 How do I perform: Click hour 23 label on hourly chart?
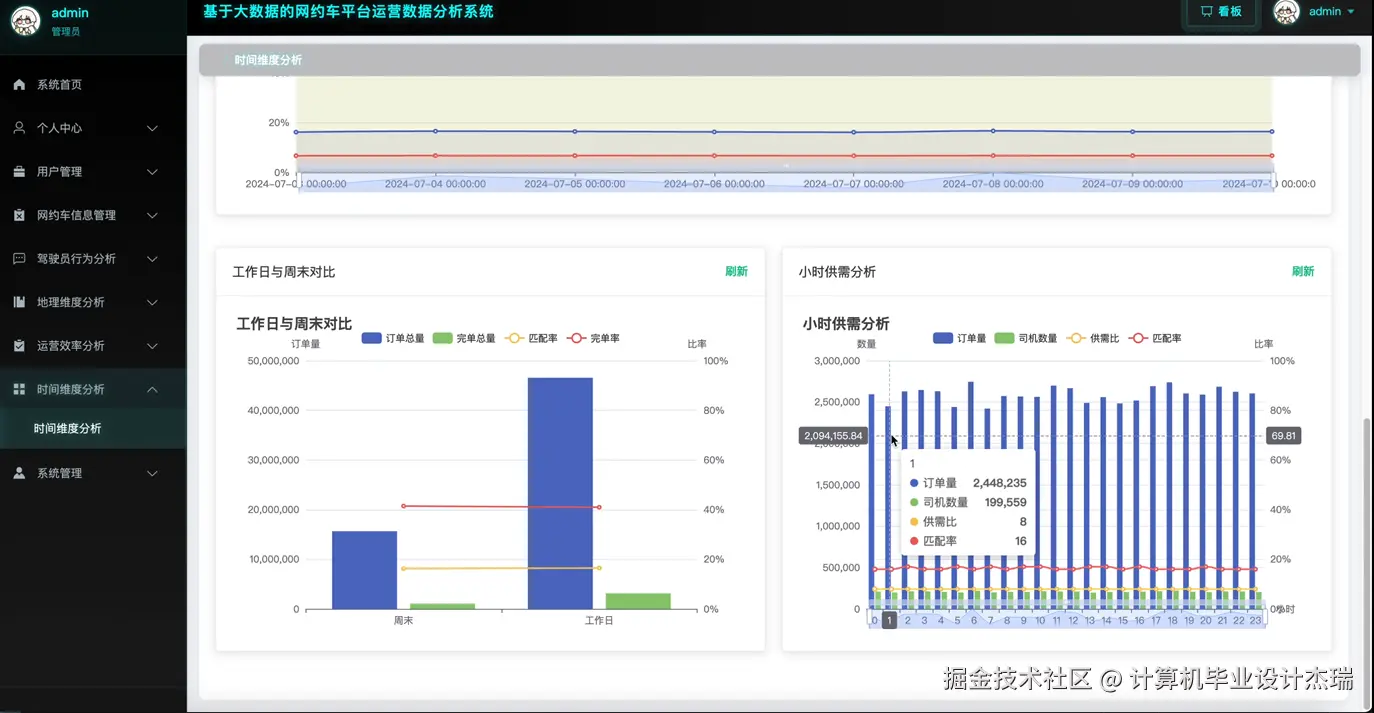[x=1255, y=620]
